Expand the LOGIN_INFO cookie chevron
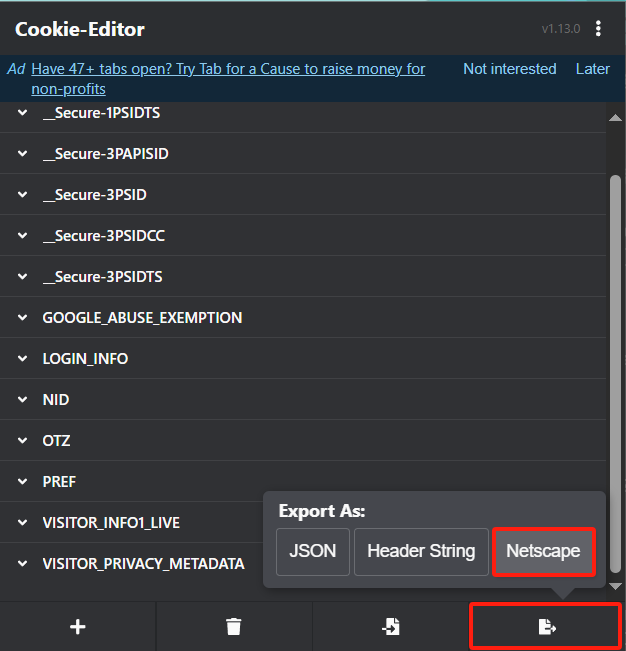Viewport: 626px width, 651px height. pos(22,358)
